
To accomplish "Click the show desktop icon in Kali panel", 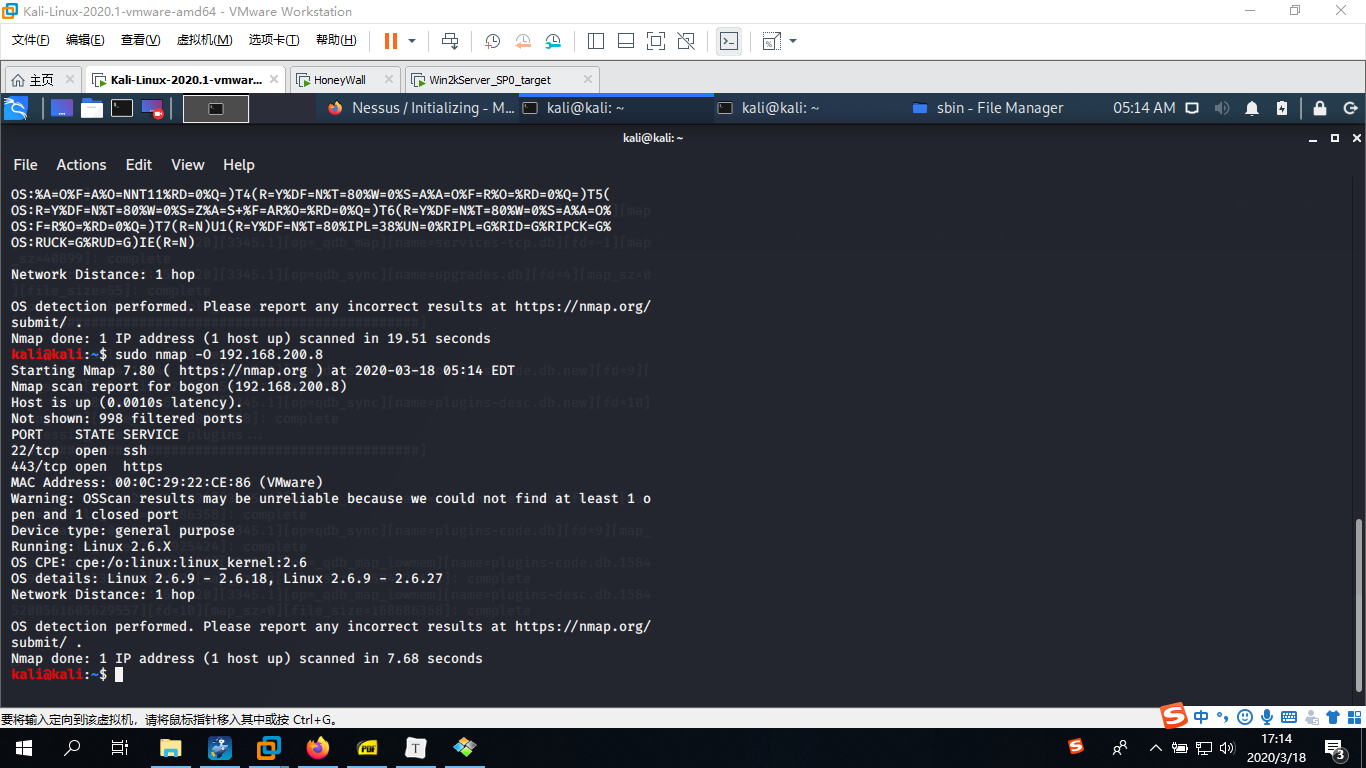I will pos(61,108).
